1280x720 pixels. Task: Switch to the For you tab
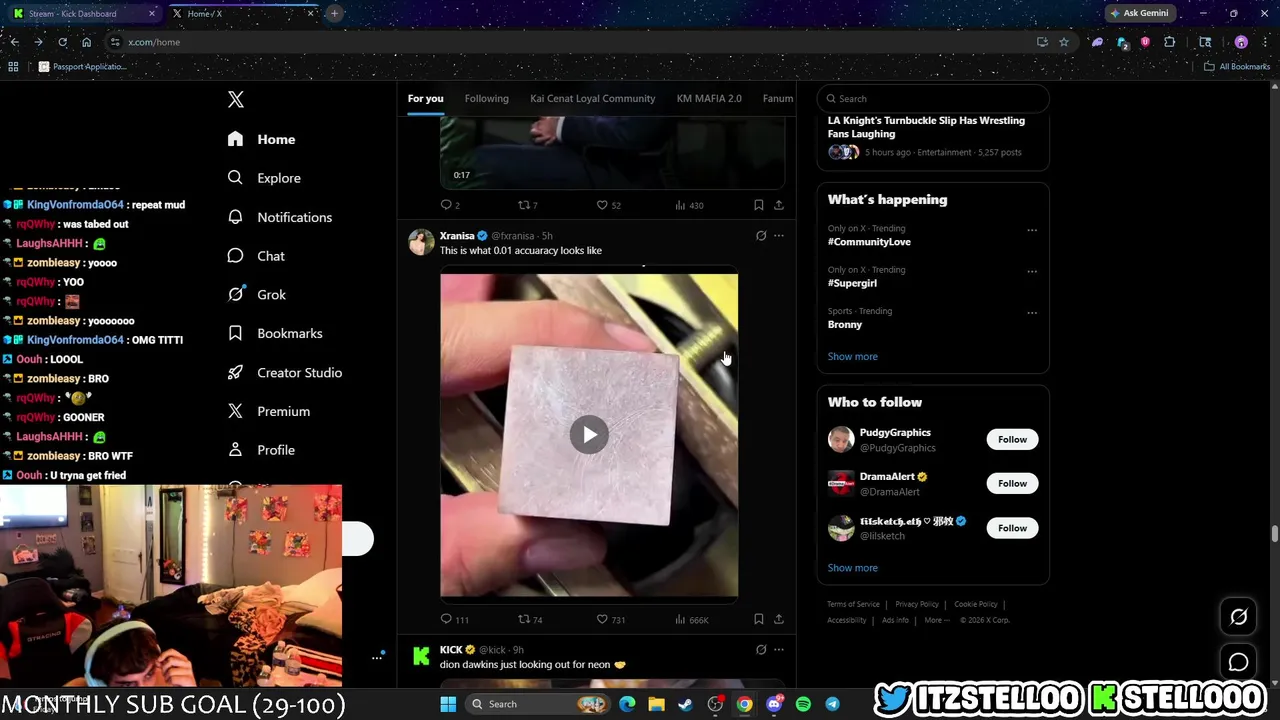click(425, 98)
